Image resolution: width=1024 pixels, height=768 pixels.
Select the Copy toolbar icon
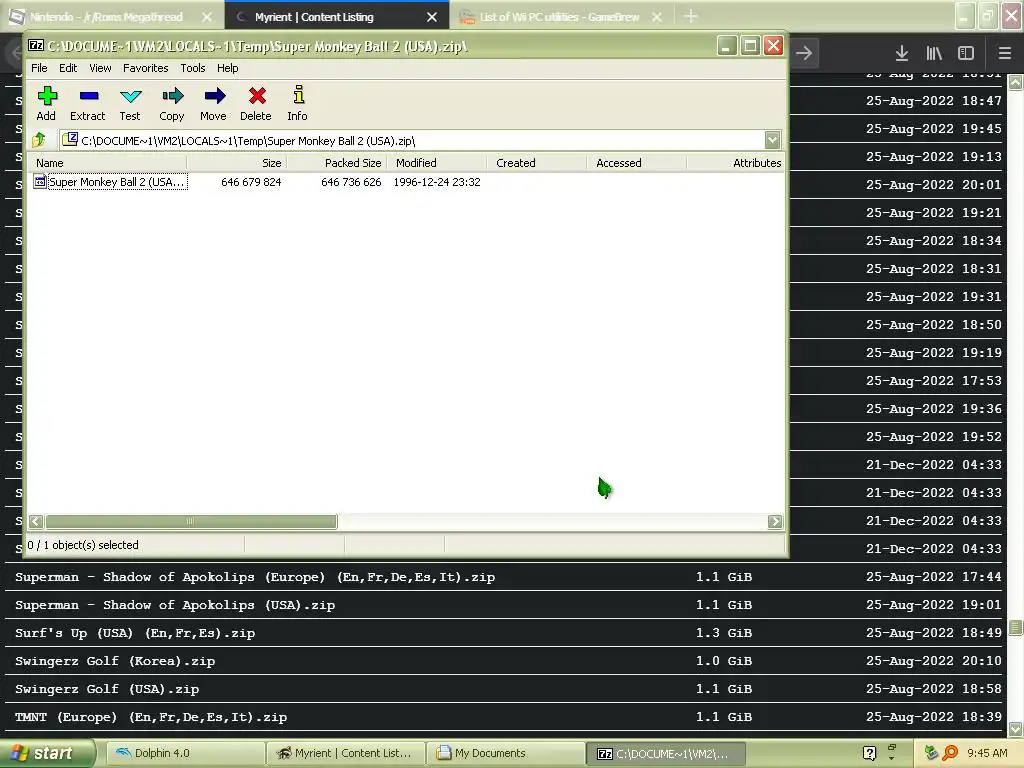point(172,96)
